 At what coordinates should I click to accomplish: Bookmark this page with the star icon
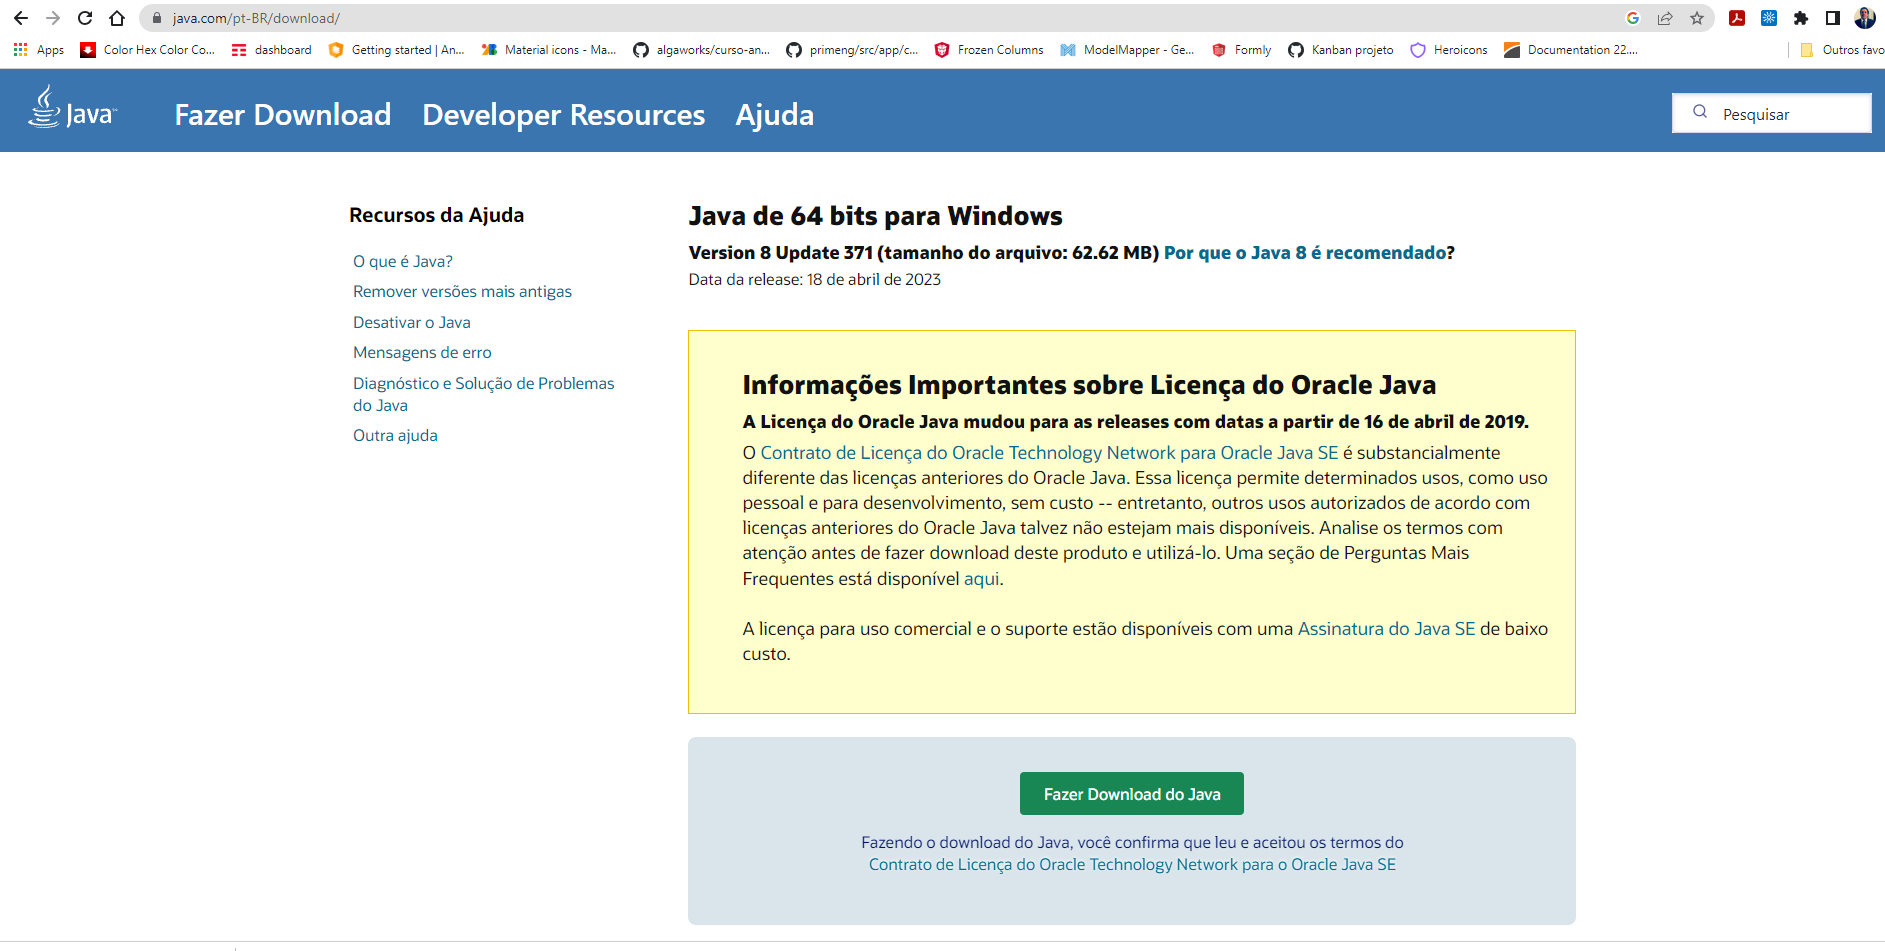1697,18
